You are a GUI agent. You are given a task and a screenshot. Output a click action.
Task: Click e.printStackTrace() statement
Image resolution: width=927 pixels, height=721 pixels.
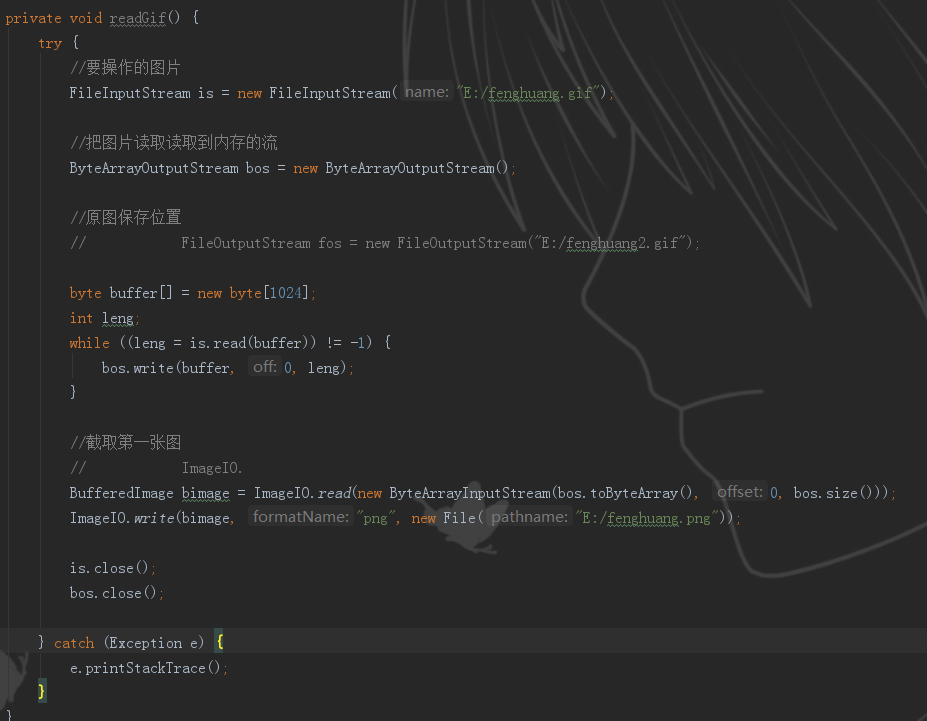pyautogui.click(x=148, y=668)
